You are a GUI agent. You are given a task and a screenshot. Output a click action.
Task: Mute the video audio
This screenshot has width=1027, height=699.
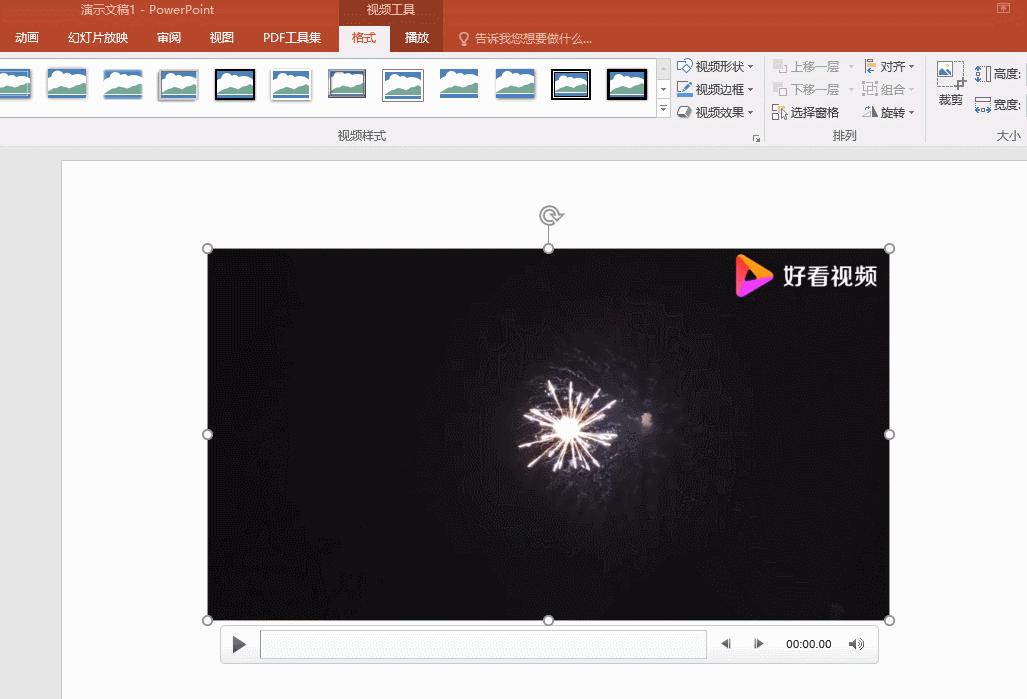[857, 644]
